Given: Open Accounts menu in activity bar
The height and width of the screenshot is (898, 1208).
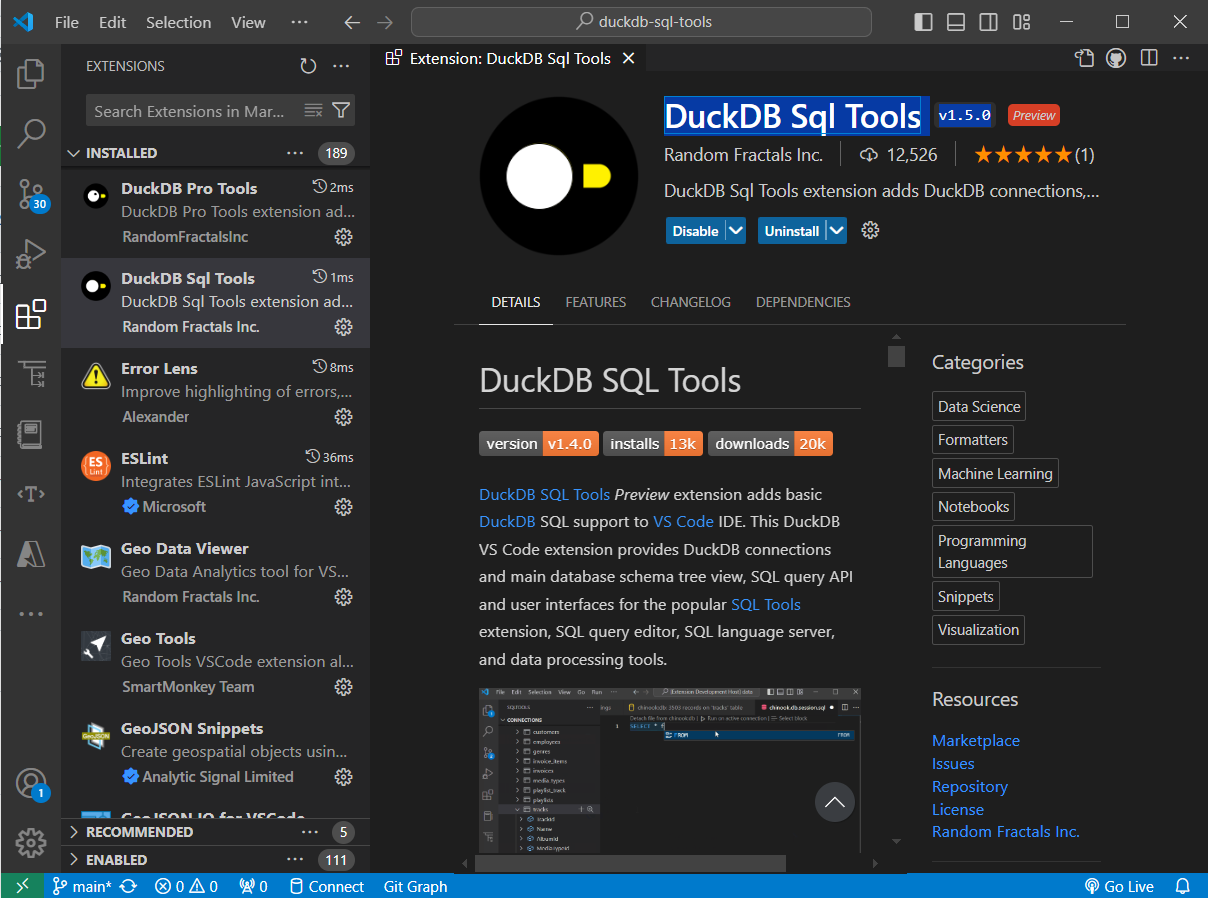Looking at the screenshot, I should pos(31,783).
